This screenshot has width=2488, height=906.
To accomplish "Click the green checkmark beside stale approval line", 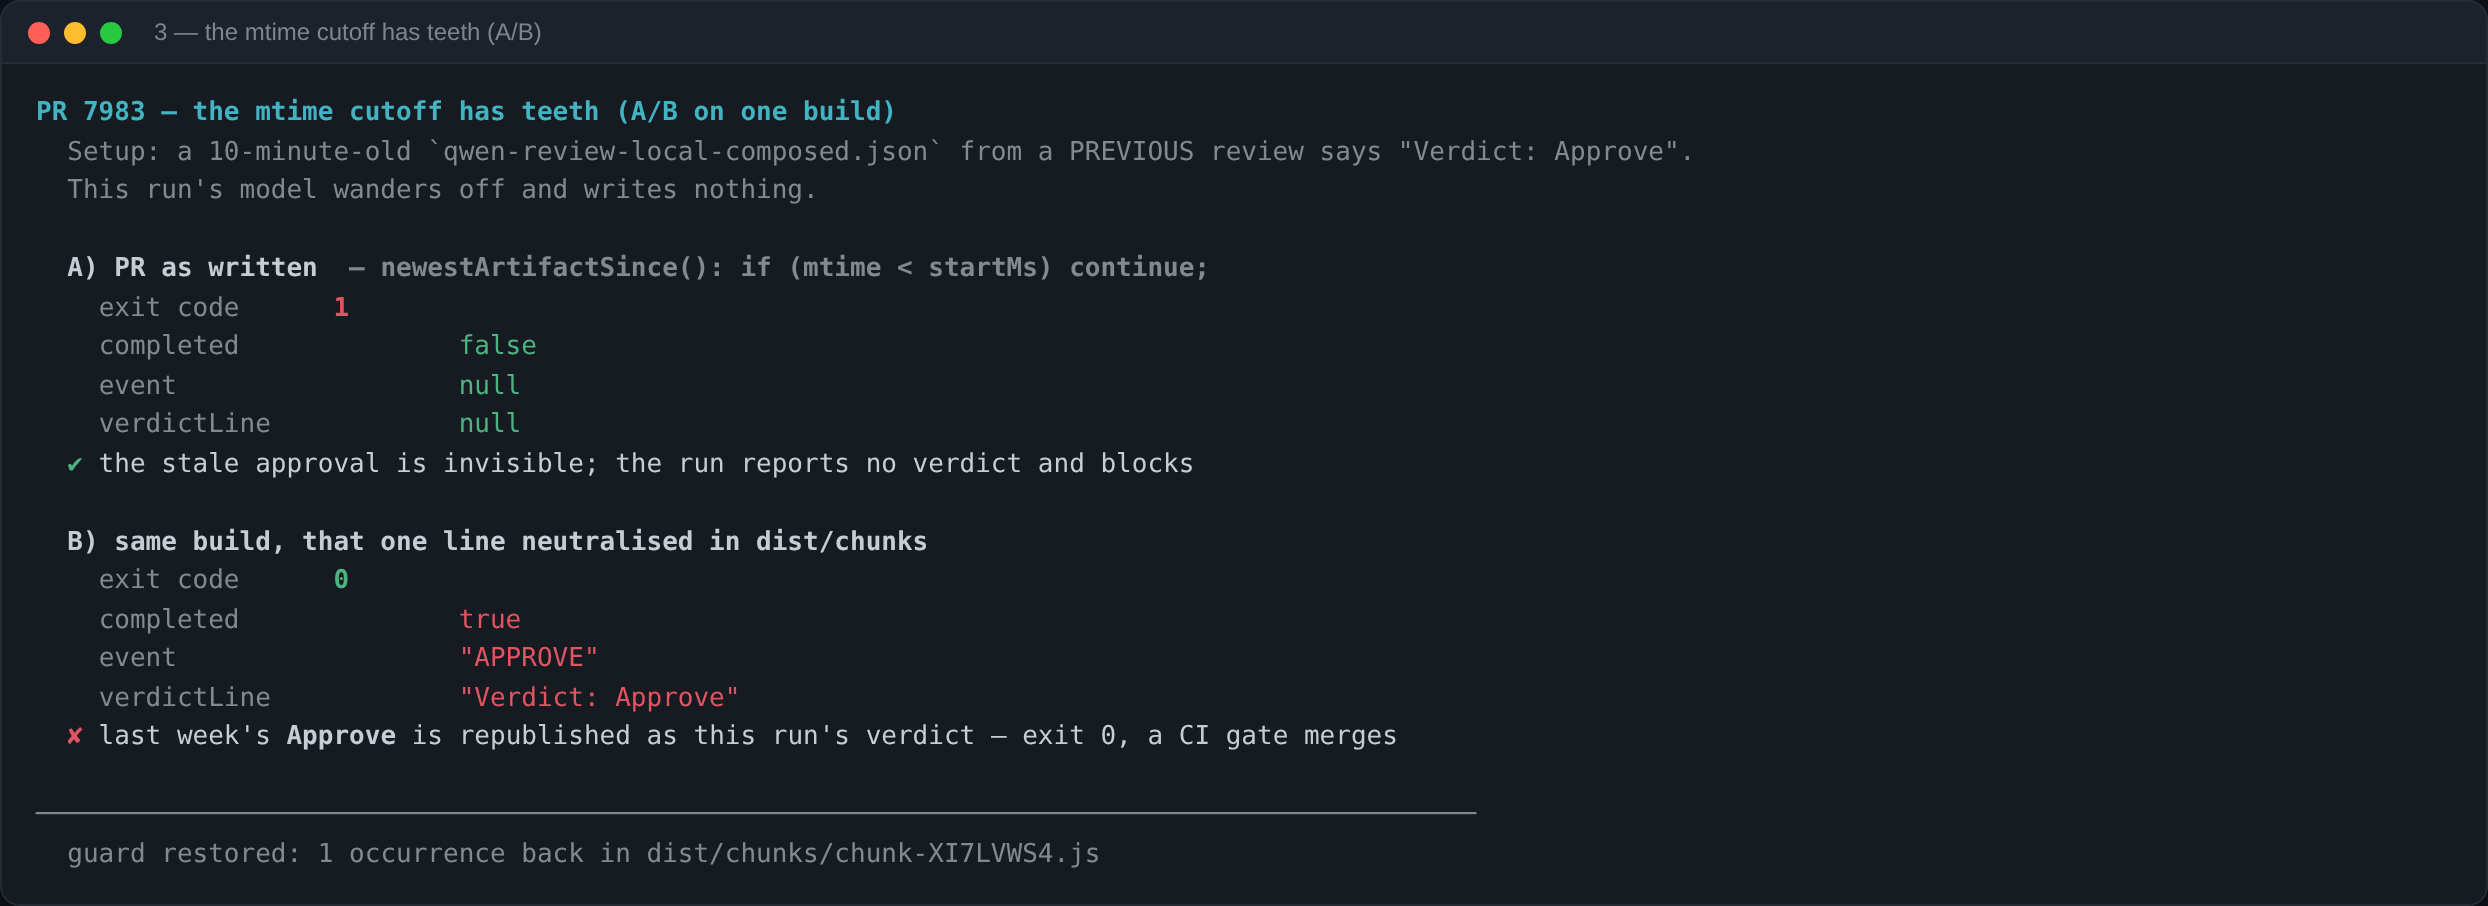I will (75, 464).
